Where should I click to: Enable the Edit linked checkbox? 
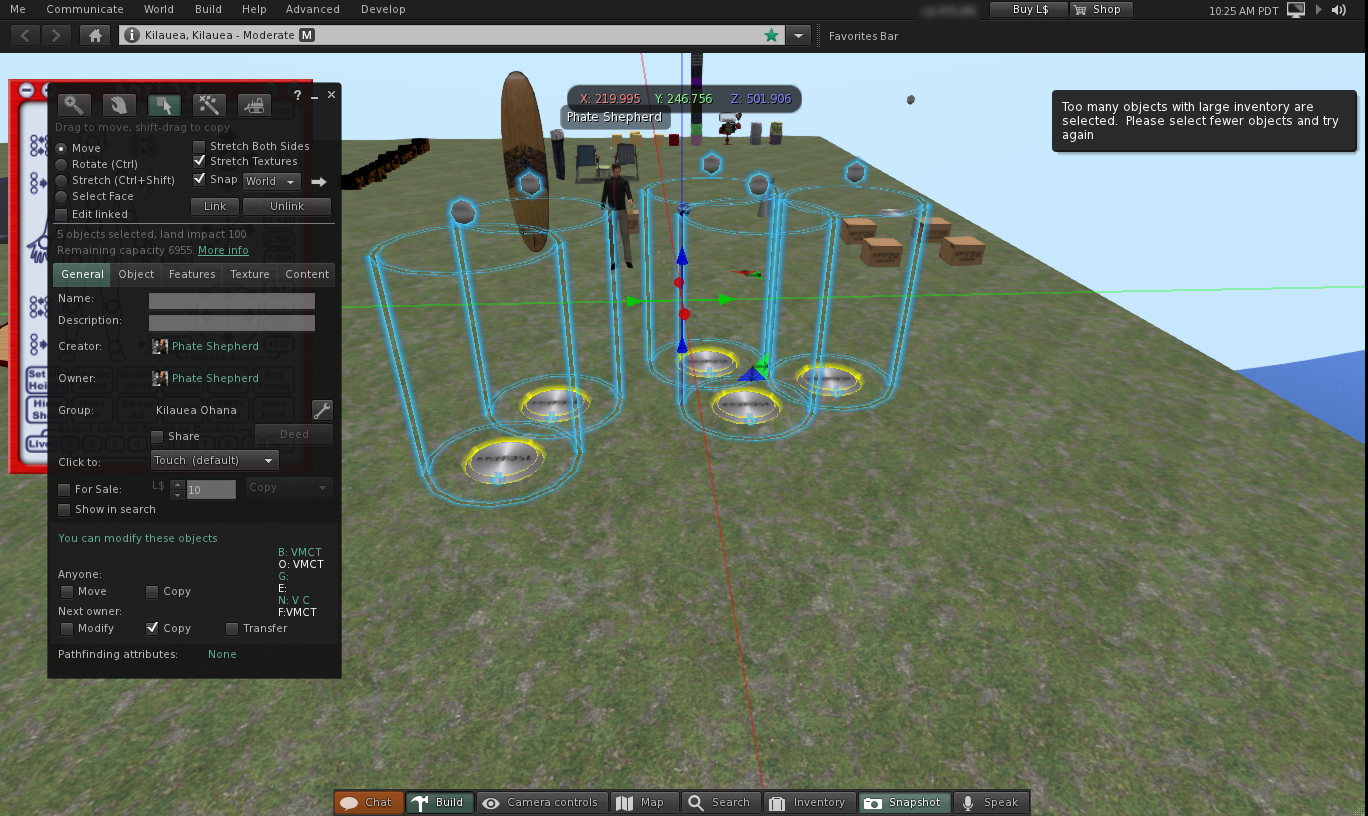[x=62, y=214]
